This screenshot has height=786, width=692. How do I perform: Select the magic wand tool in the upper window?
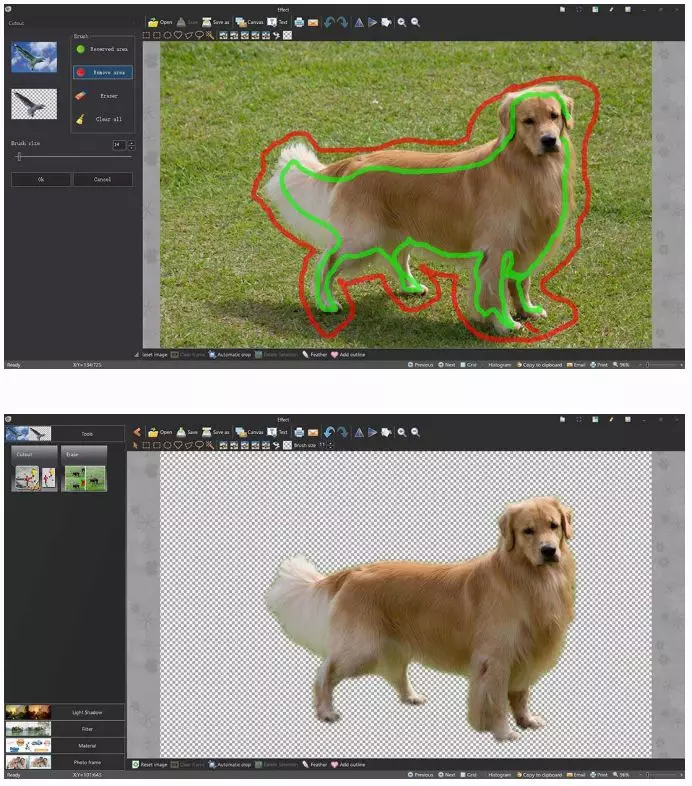pyautogui.click(x=210, y=35)
